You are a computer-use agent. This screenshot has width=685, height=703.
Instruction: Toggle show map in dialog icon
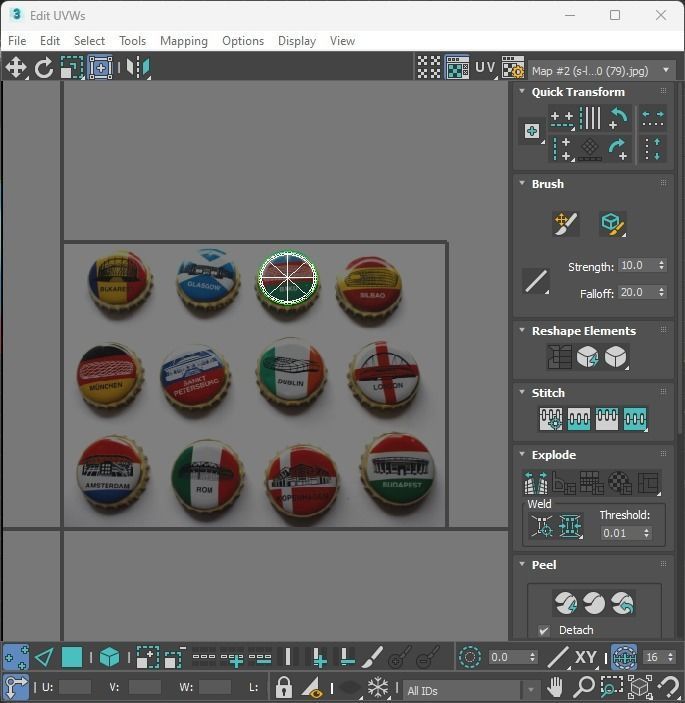tap(457, 68)
